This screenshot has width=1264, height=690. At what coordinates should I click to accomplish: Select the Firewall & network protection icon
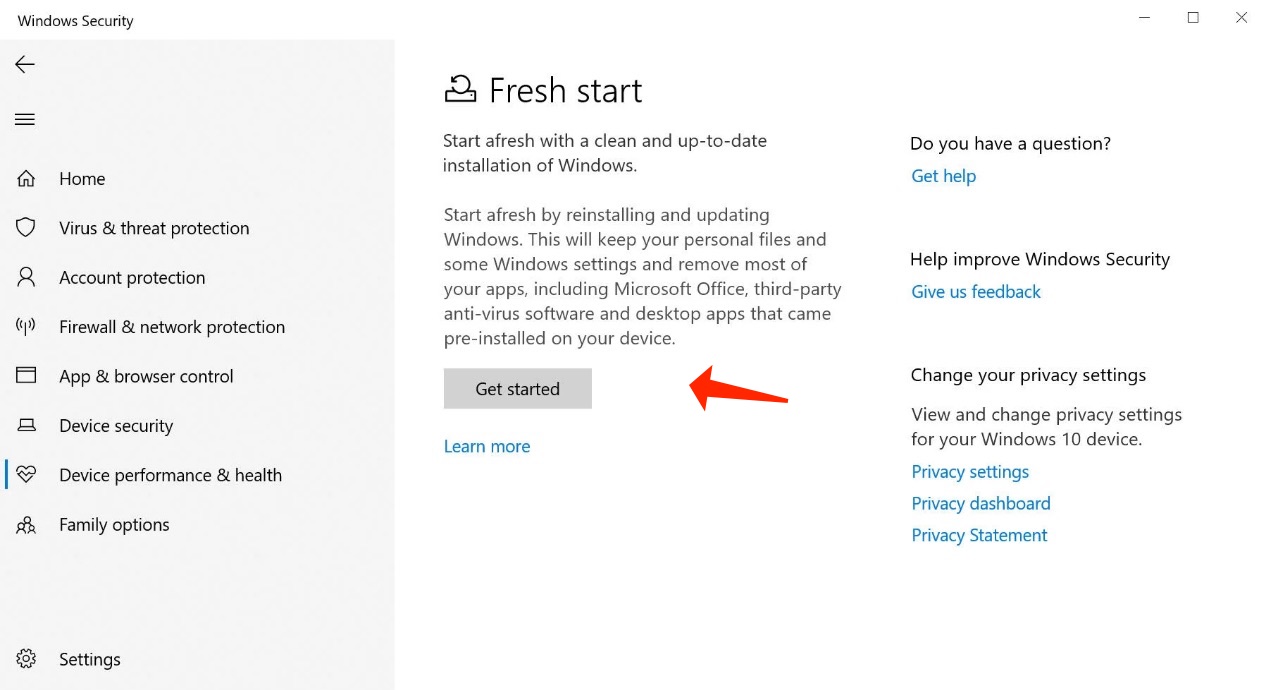[x=26, y=326]
